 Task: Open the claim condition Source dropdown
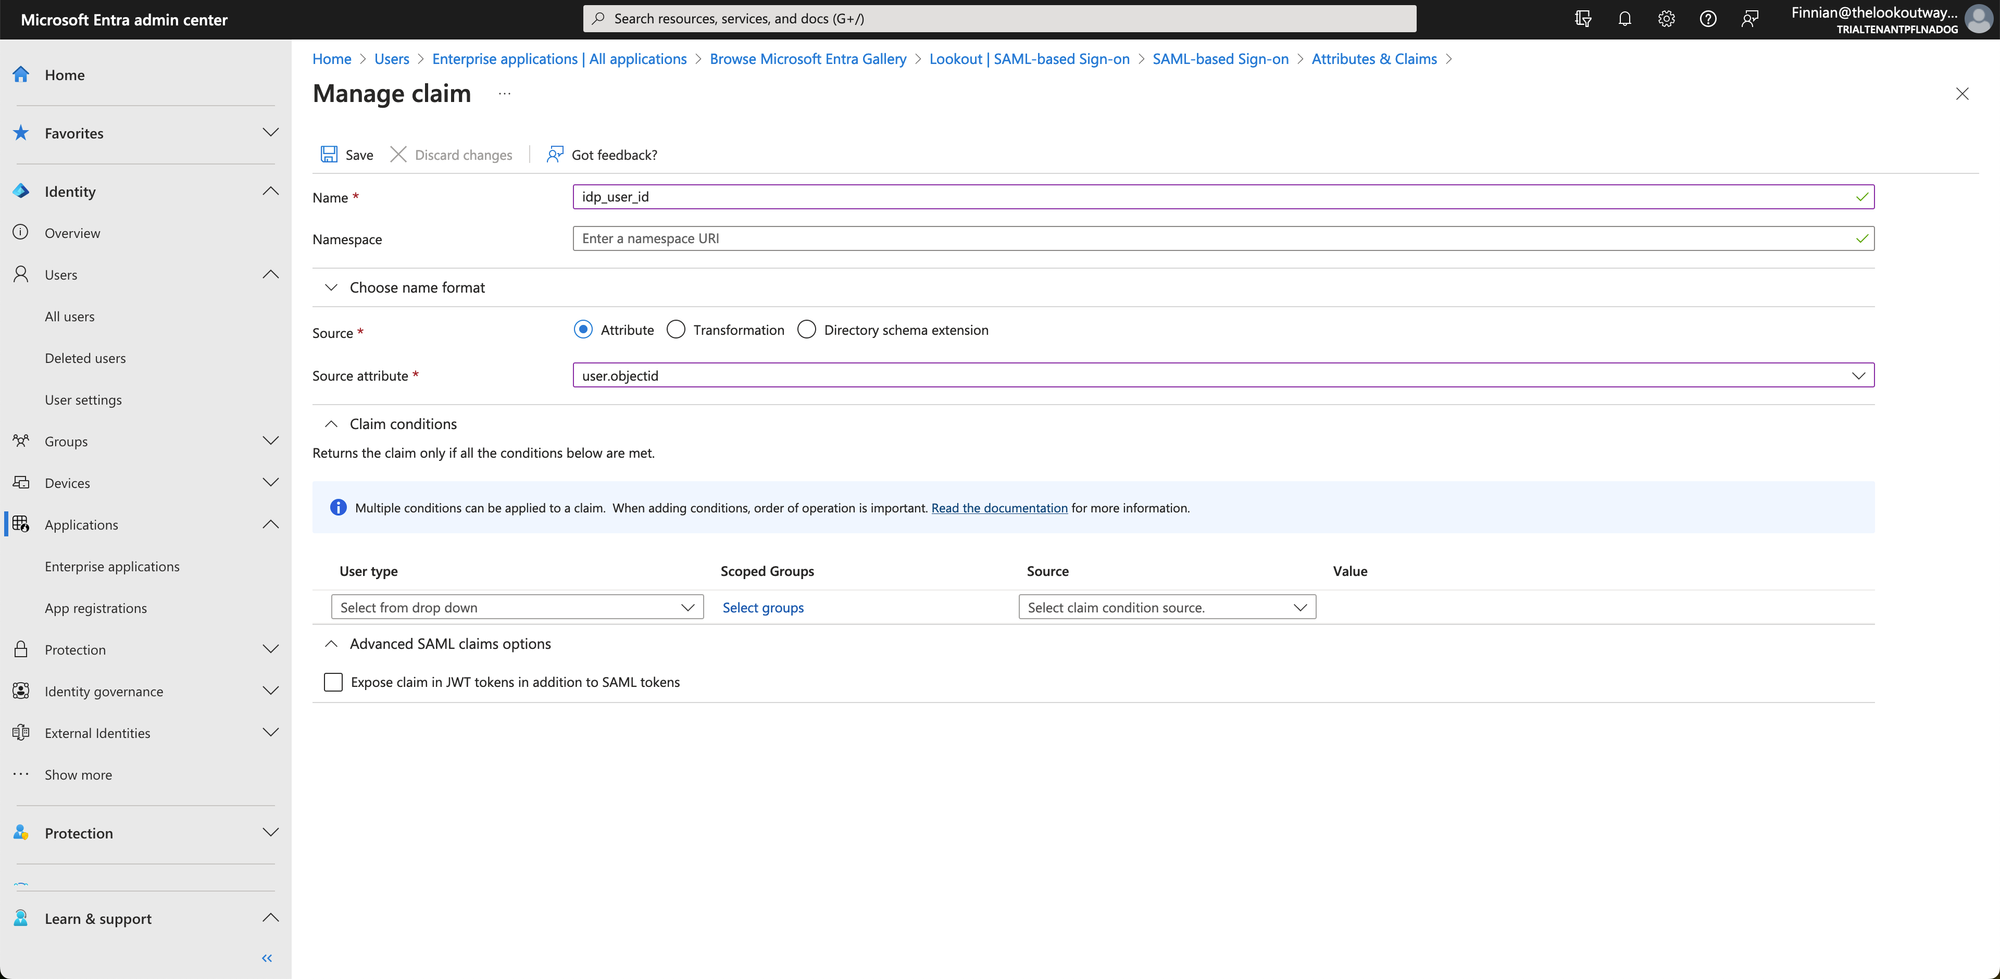(1166, 607)
